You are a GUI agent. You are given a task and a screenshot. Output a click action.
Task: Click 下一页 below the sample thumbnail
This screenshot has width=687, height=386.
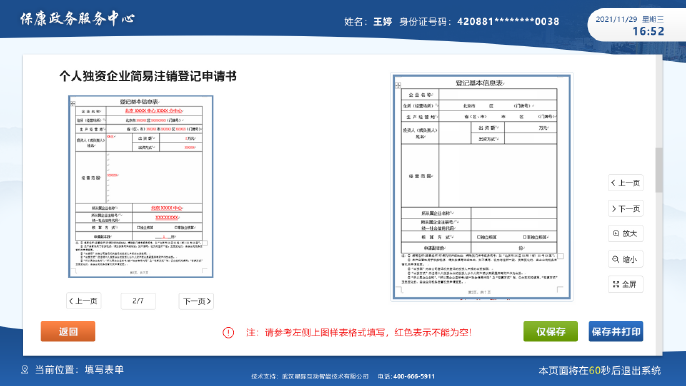(x=196, y=301)
